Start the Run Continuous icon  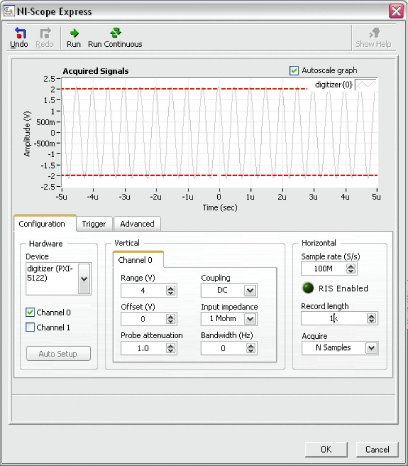click(x=115, y=33)
